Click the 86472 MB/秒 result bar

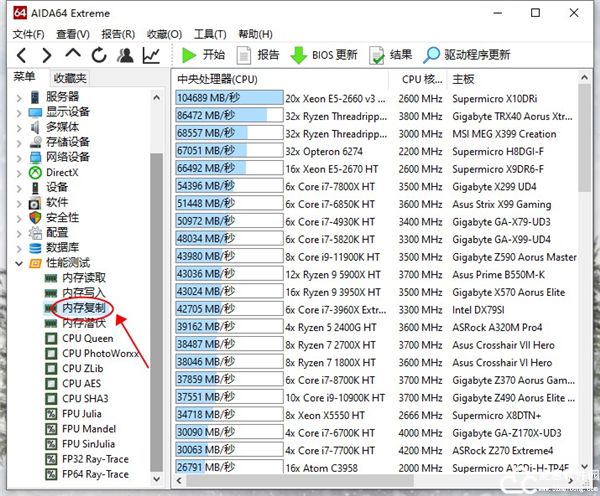point(229,116)
